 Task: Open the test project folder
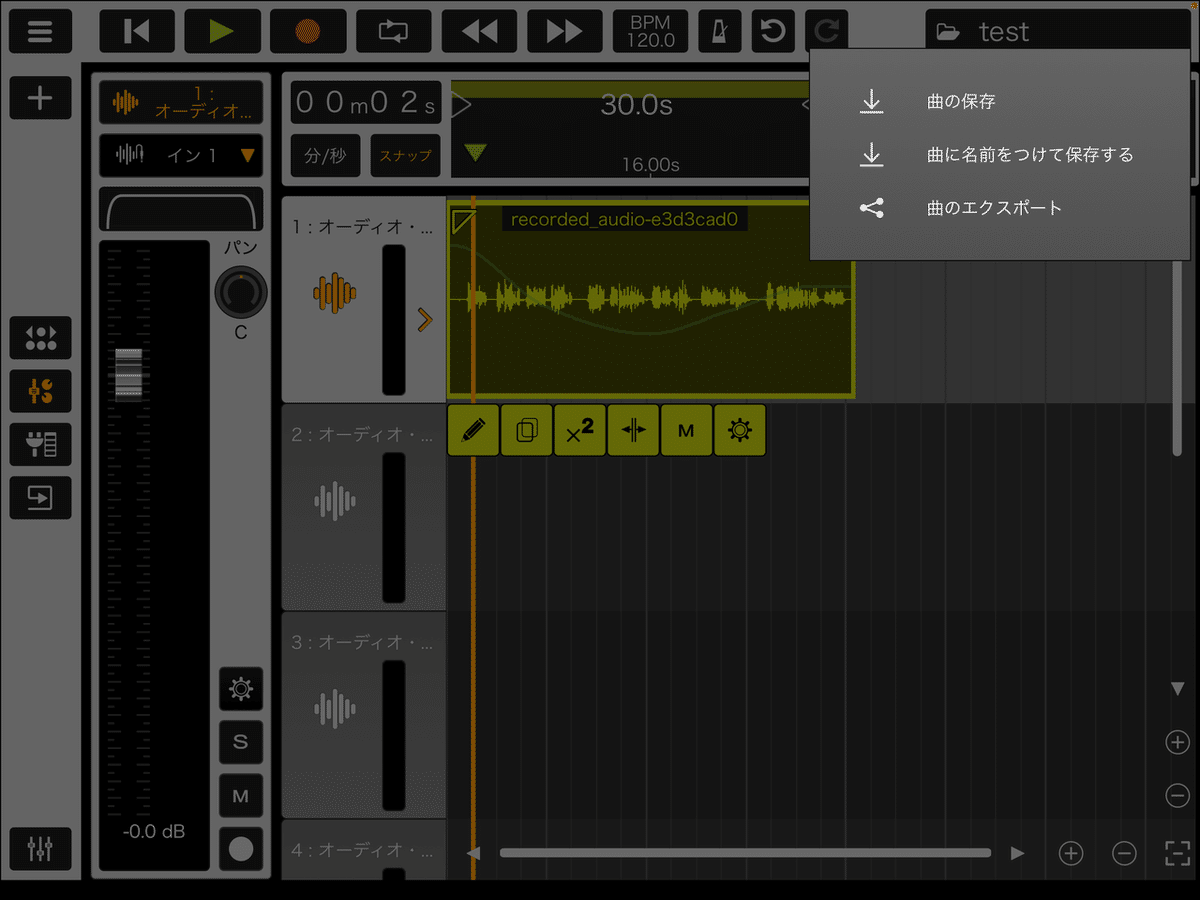pyautogui.click(x=1058, y=32)
